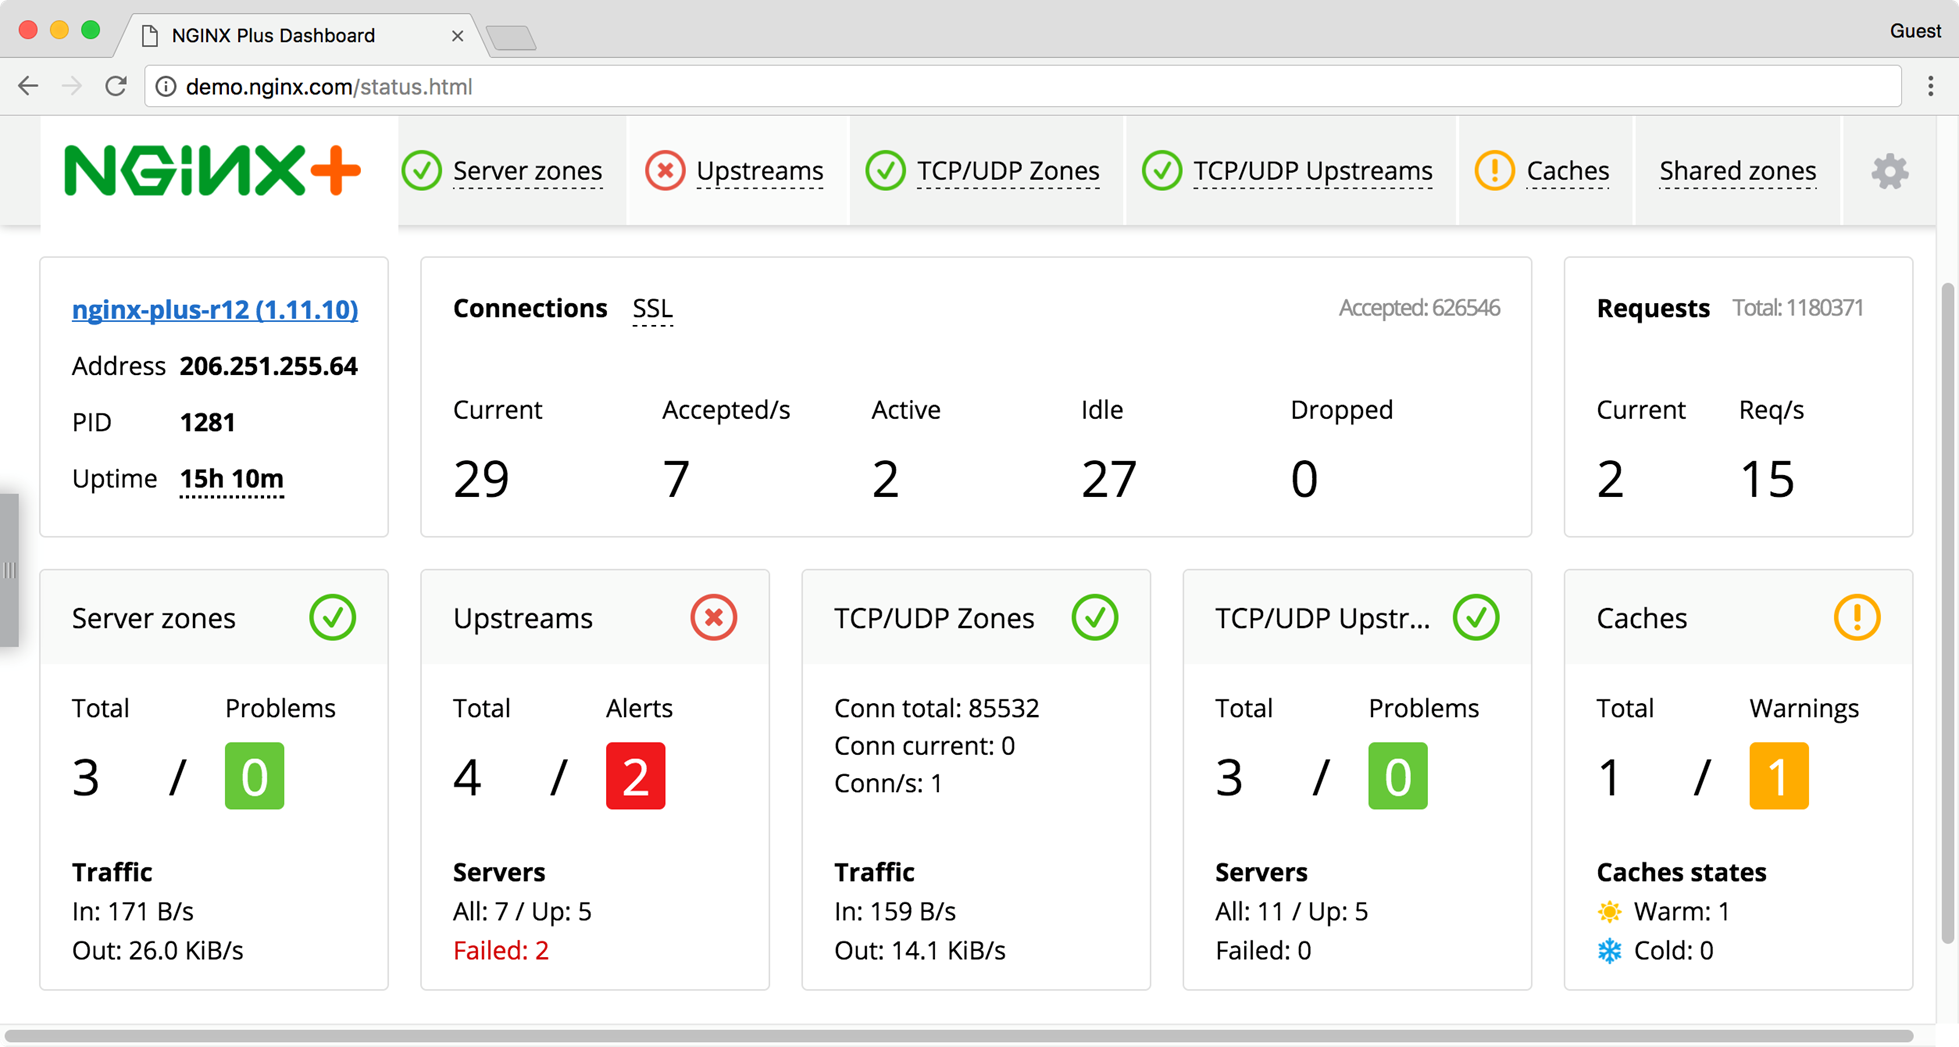The height and width of the screenshot is (1047, 1959).
Task: Click the green 0 Problems badge in Server zones
Action: (254, 776)
